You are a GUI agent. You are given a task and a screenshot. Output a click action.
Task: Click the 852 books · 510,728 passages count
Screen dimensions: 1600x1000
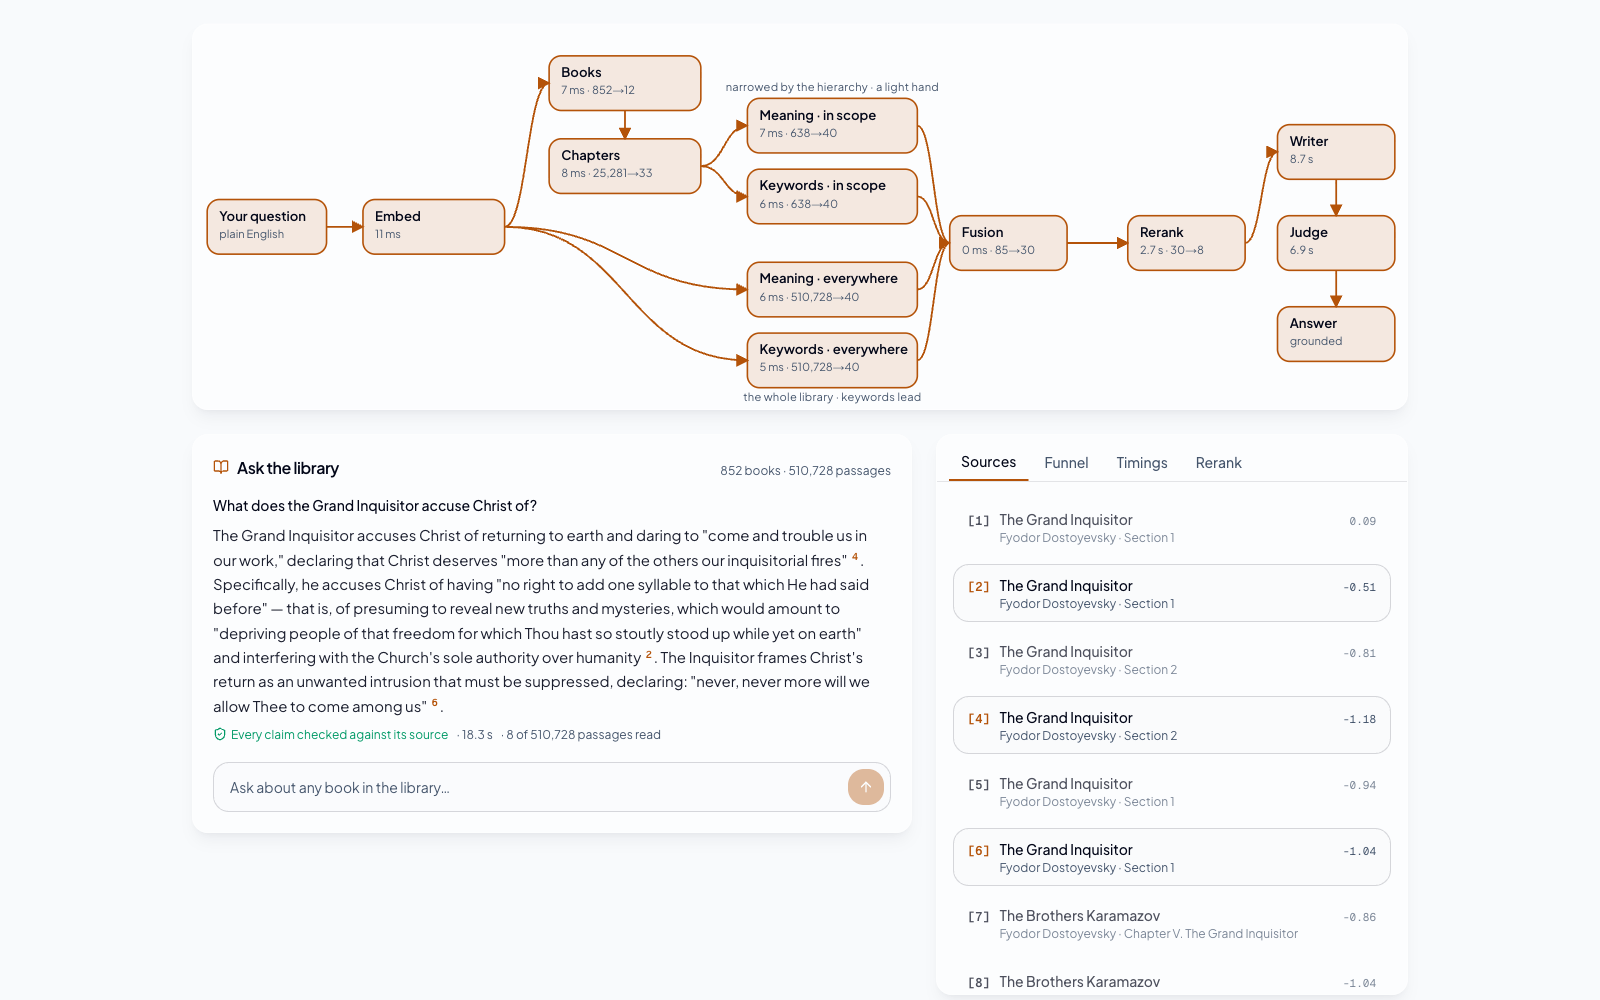click(805, 471)
